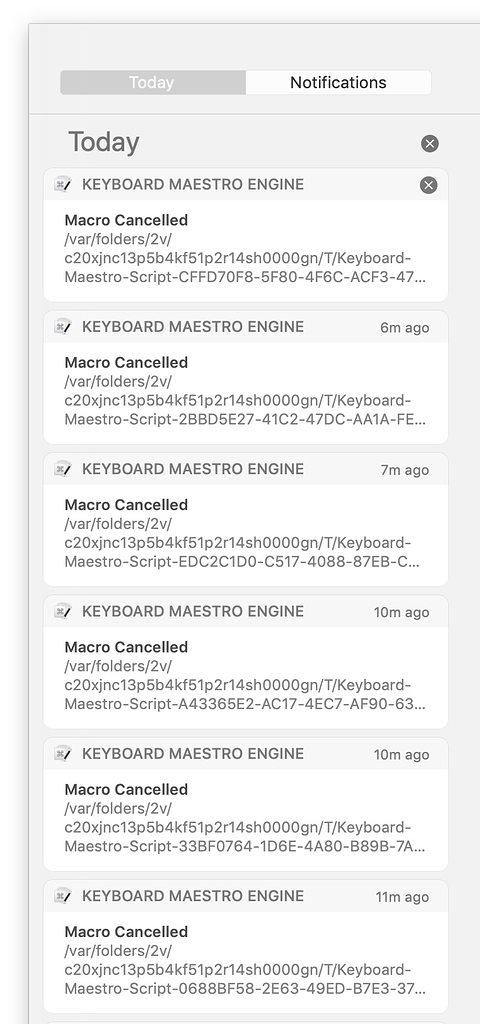This screenshot has height=1024, width=480.
Task: Open the notification with script EDC2C1D0
Action: click(246, 520)
